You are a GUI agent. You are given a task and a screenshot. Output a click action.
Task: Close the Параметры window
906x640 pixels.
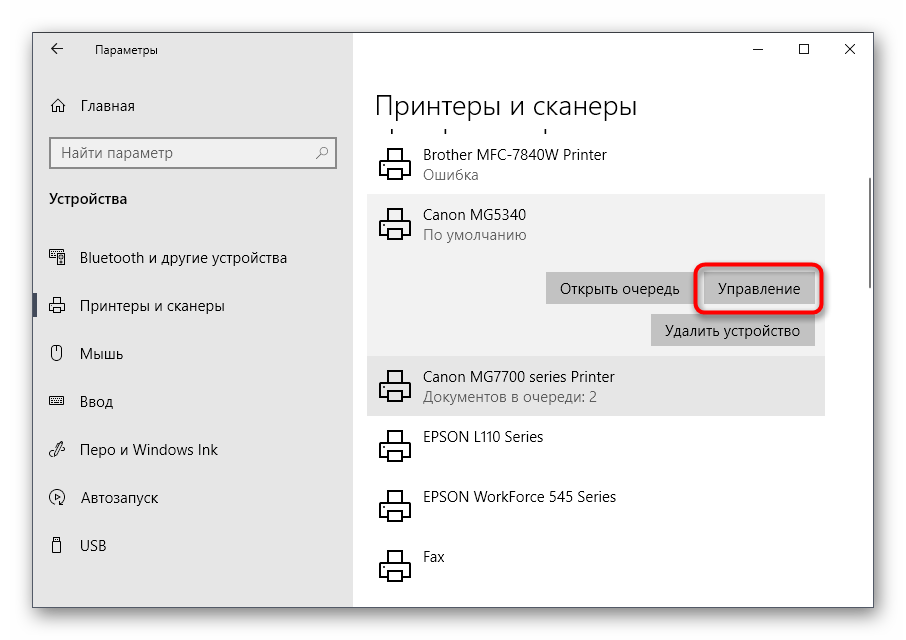849,49
